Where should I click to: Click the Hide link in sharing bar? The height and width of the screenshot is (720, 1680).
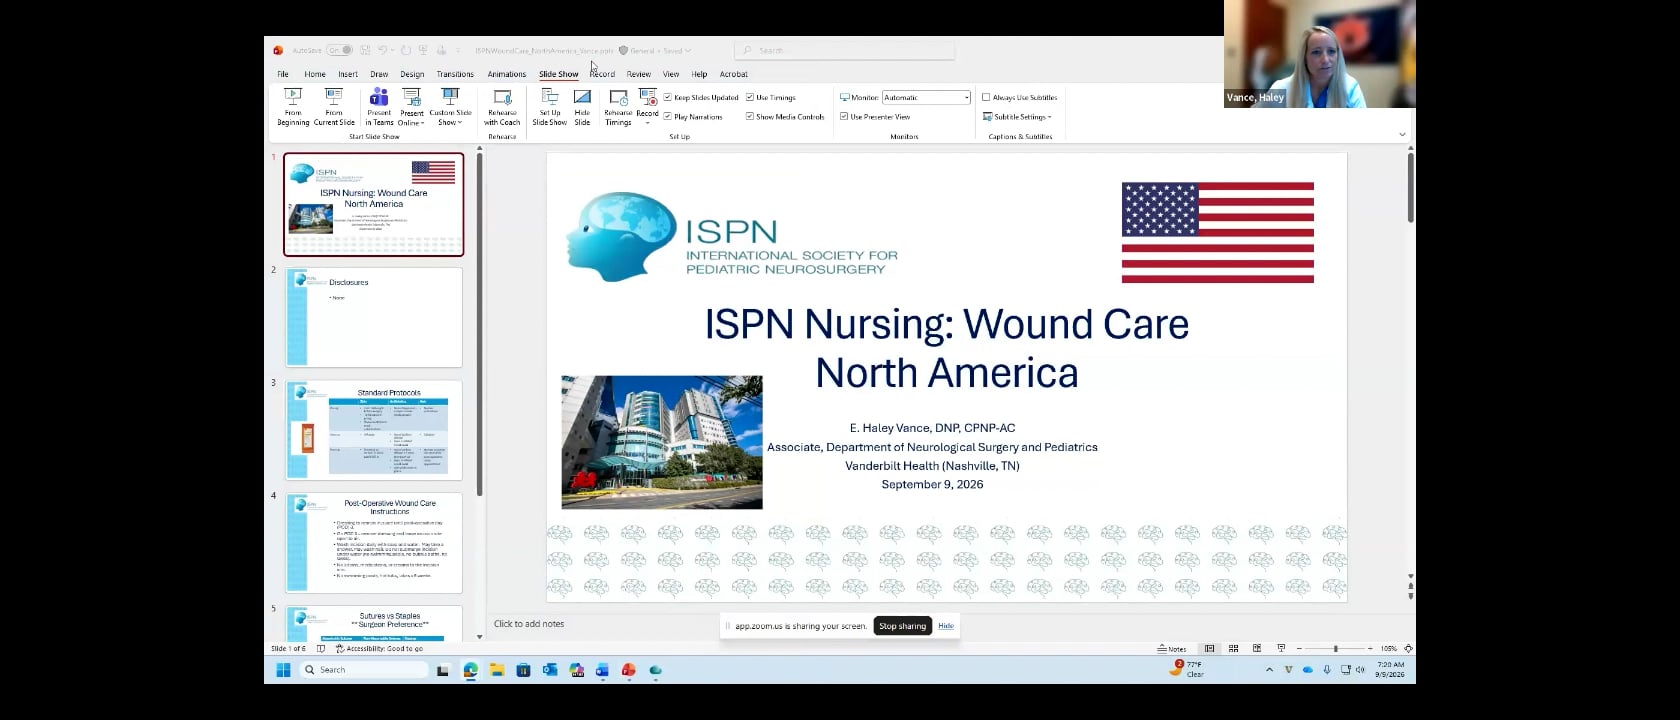point(946,626)
